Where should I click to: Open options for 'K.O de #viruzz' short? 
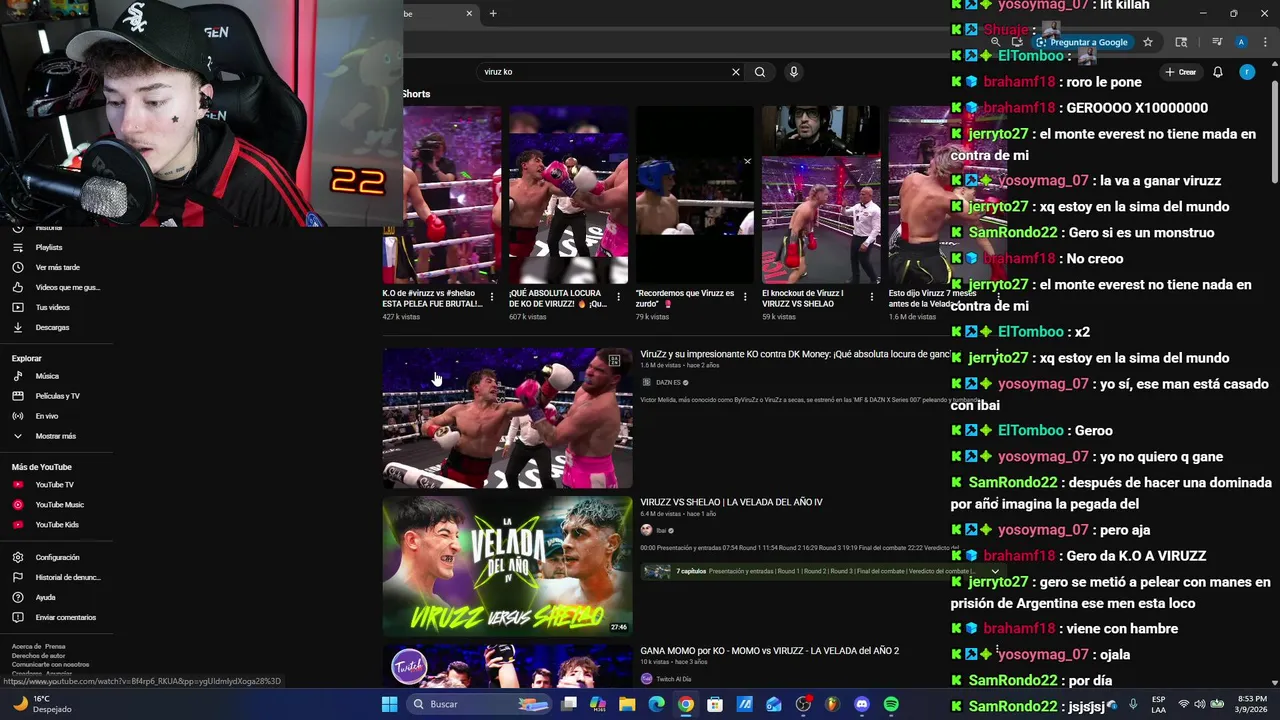(x=492, y=298)
